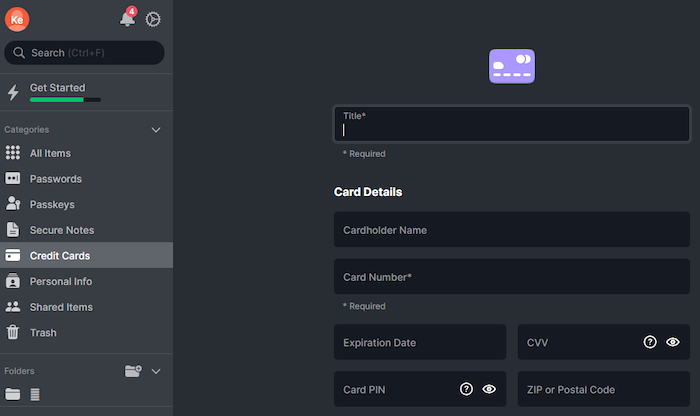Click the Trash bin icon
This screenshot has height=416, width=700.
click(13, 332)
